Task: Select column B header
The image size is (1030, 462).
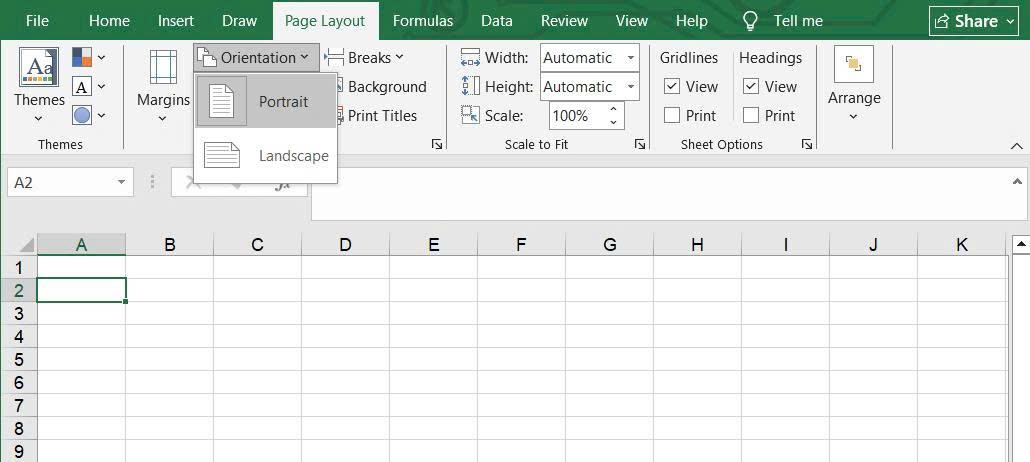Action: [169, 244]
